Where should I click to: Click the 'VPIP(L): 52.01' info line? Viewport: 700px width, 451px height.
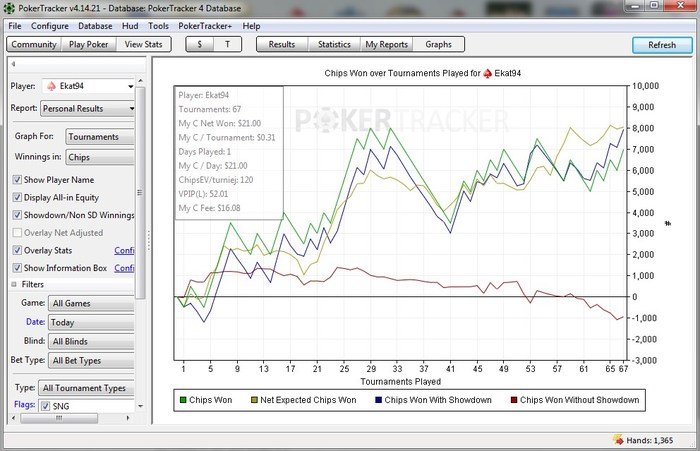[203, 194]
